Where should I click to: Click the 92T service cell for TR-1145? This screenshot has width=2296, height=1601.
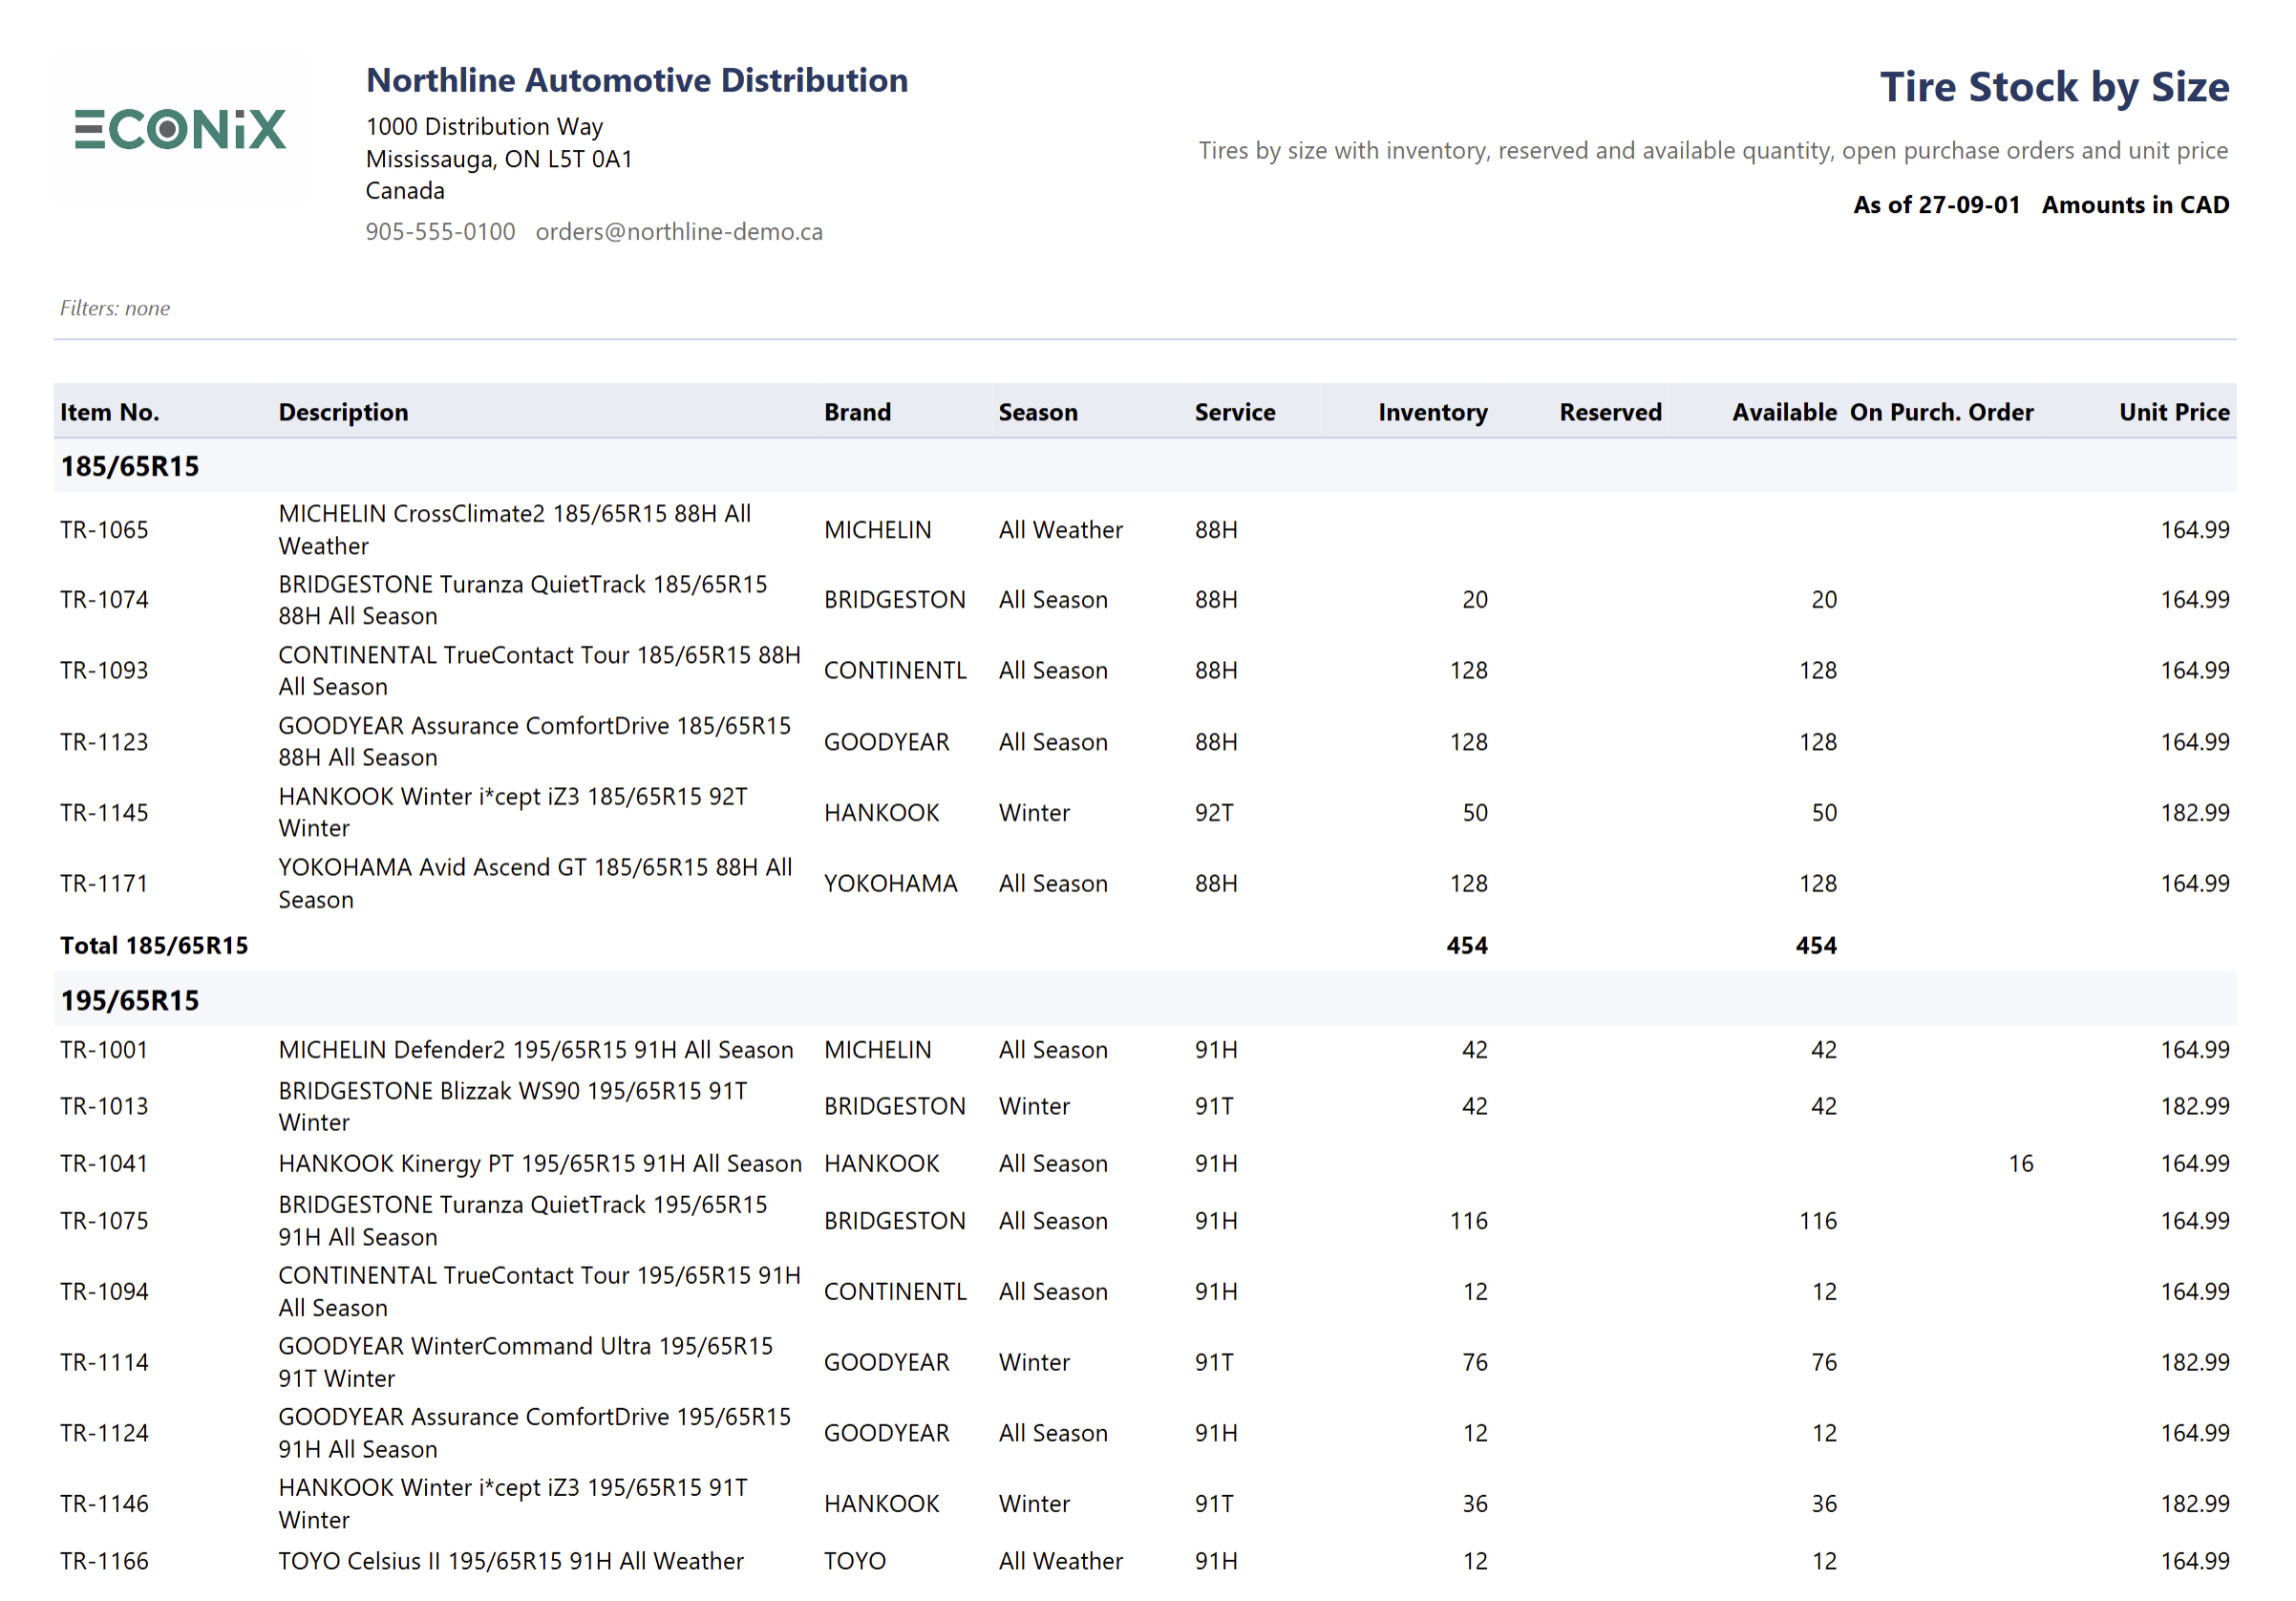pos(1214,812)
